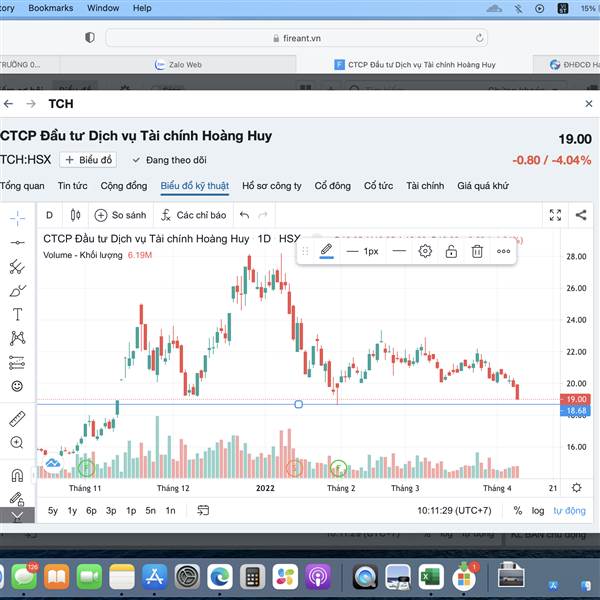The height and width of the screenshot is (600, 600).
Task: Delete the selected horizontal line
Action: (477, 252)
